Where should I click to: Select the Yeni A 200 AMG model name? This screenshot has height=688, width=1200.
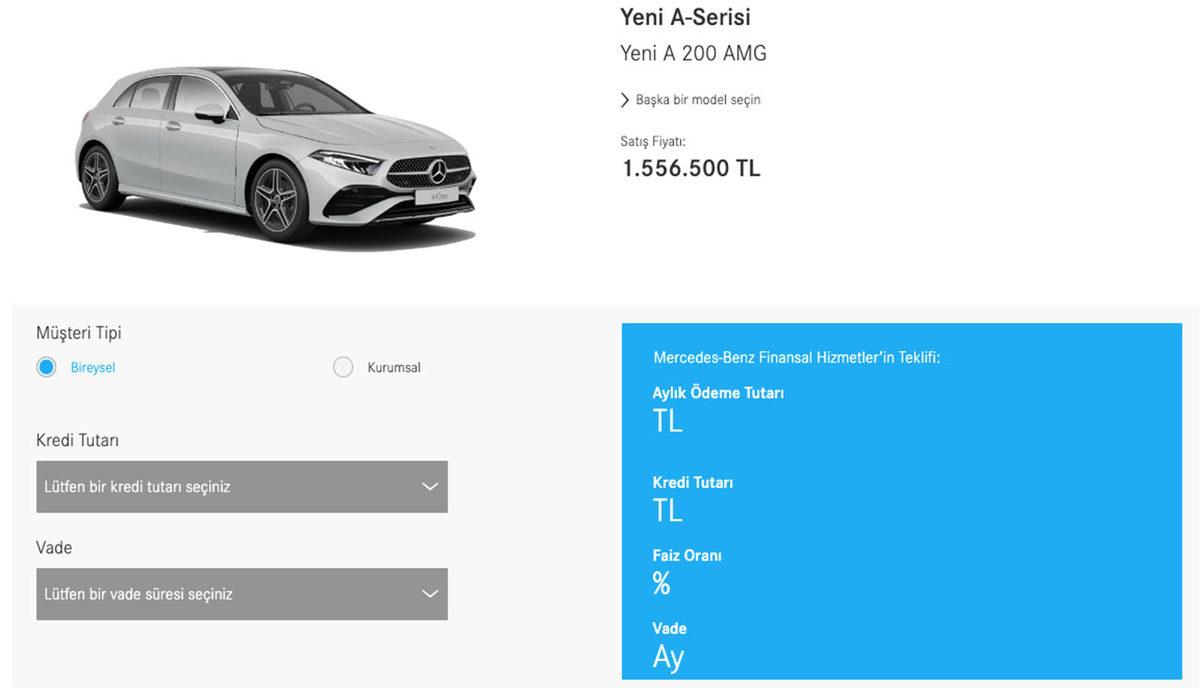(x=692, y=53)
